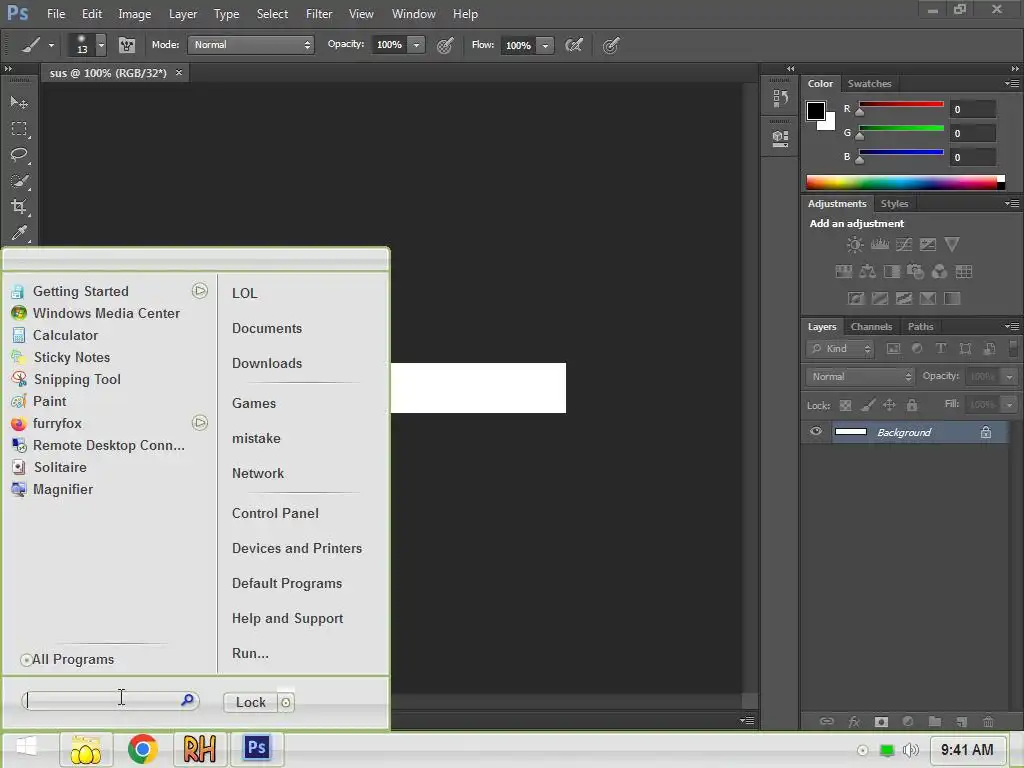This screenshot has width=1024, height=768.
Task: Expand the Getting Started submenu arrow
Action: coord(200,291)
